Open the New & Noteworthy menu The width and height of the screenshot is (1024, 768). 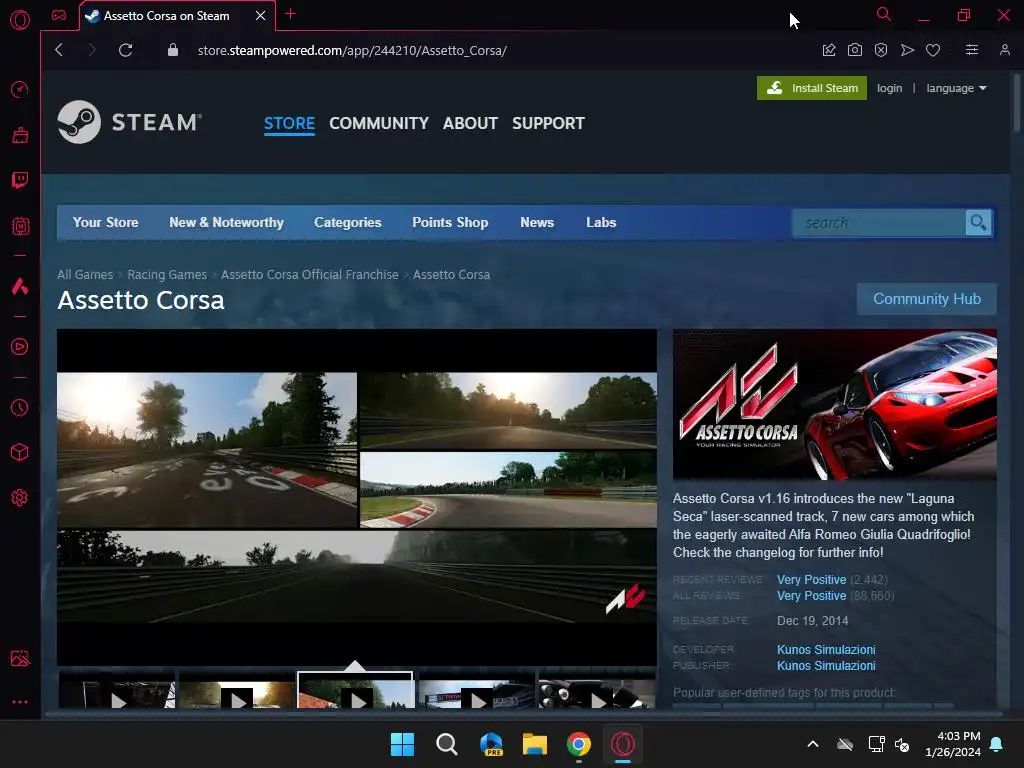[227, 222]
